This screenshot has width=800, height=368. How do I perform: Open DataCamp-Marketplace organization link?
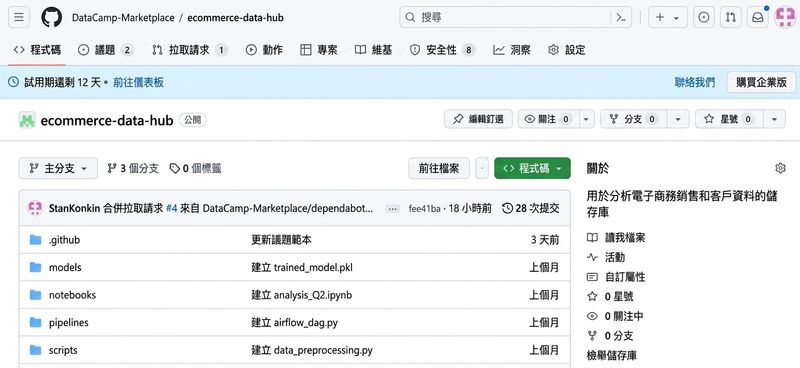click(x=122, y=18)
